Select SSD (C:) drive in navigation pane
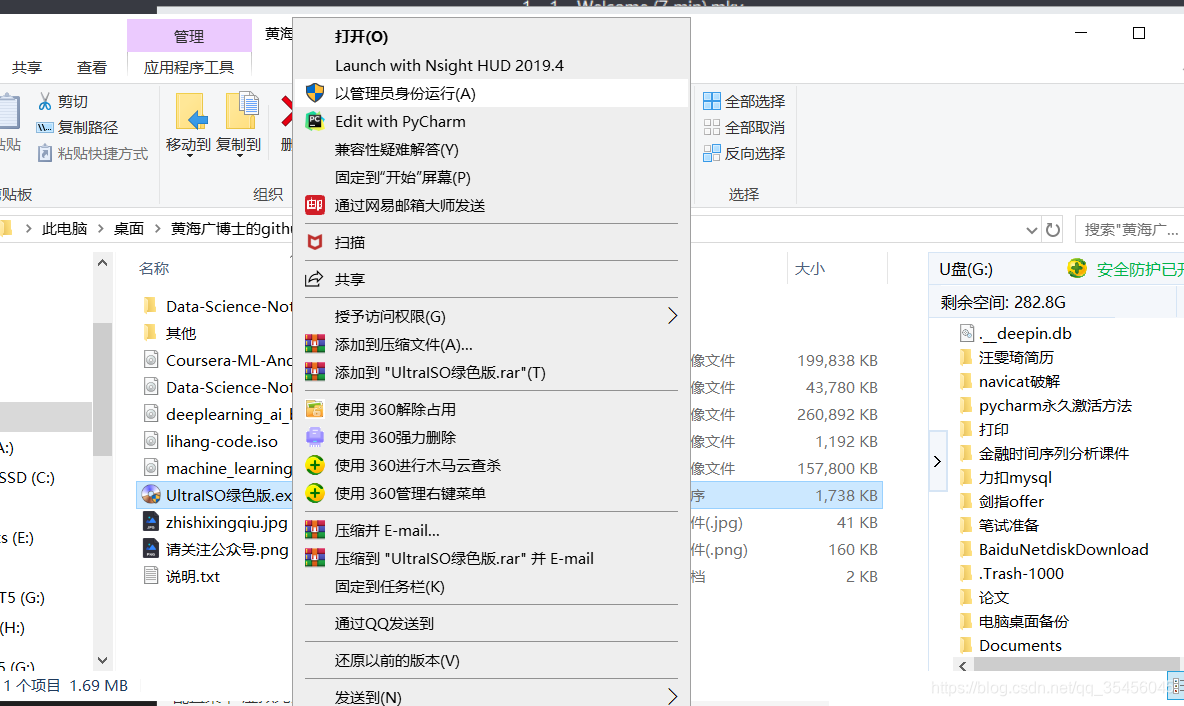This screenshot has width=1184, height=706. click(28, 477)
